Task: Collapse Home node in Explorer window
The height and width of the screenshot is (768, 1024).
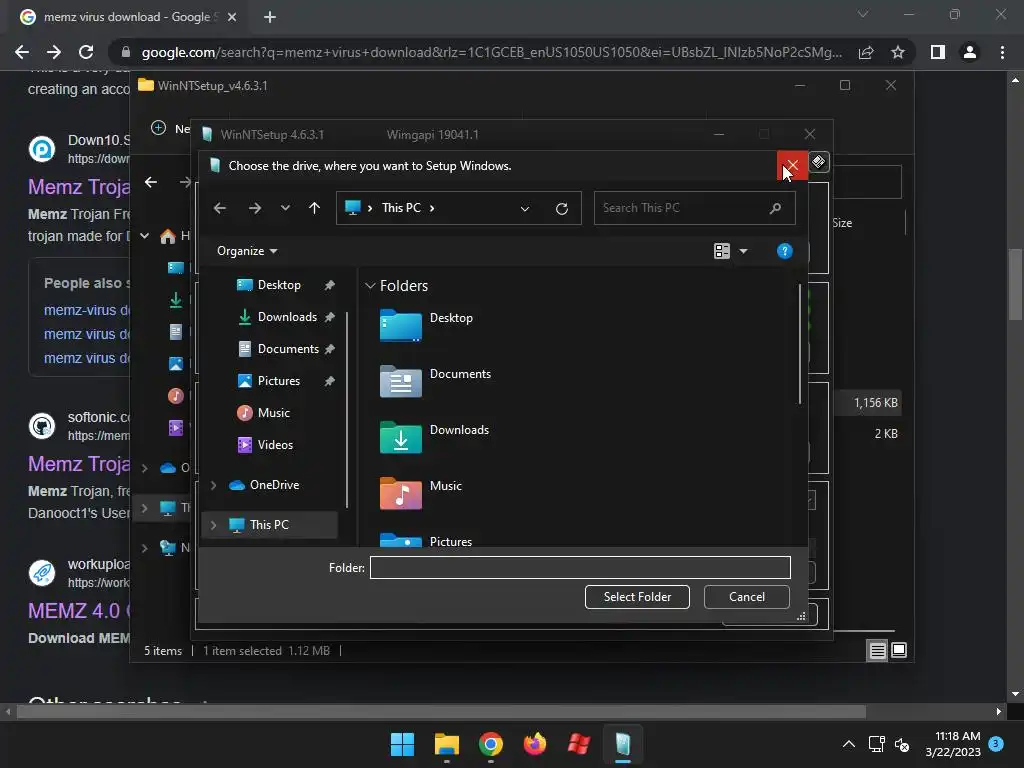Action: pyautogui.click(x=144, y=236)
